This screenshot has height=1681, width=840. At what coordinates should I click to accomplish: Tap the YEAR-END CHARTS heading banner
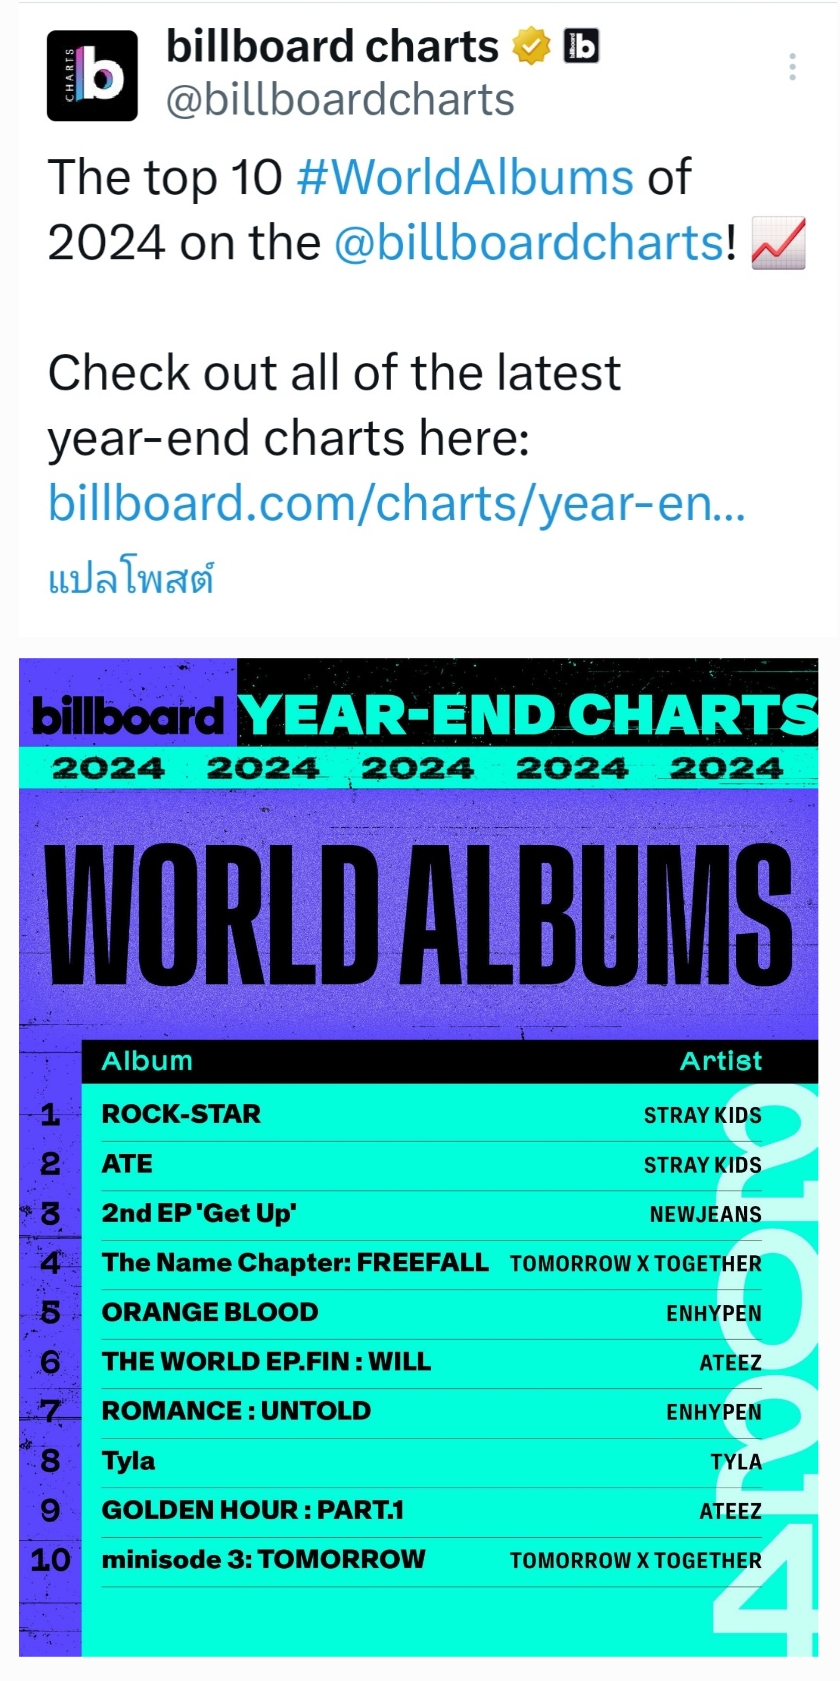[x=528, y=715]
